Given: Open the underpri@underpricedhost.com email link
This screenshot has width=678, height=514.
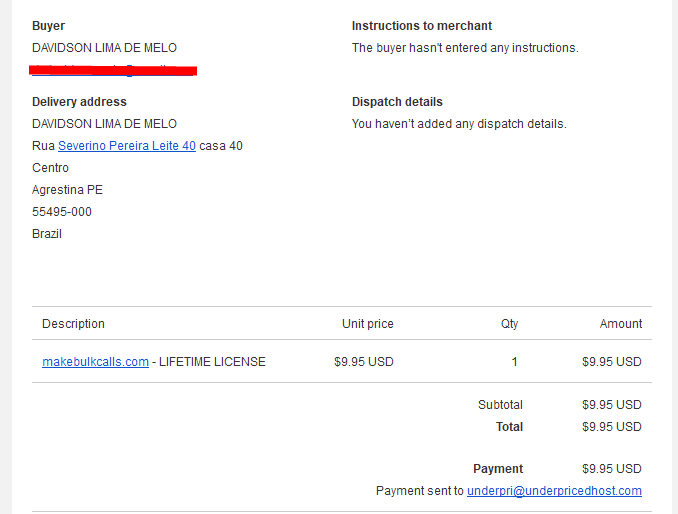Looking at the screenshot, I should pos(554,491).
